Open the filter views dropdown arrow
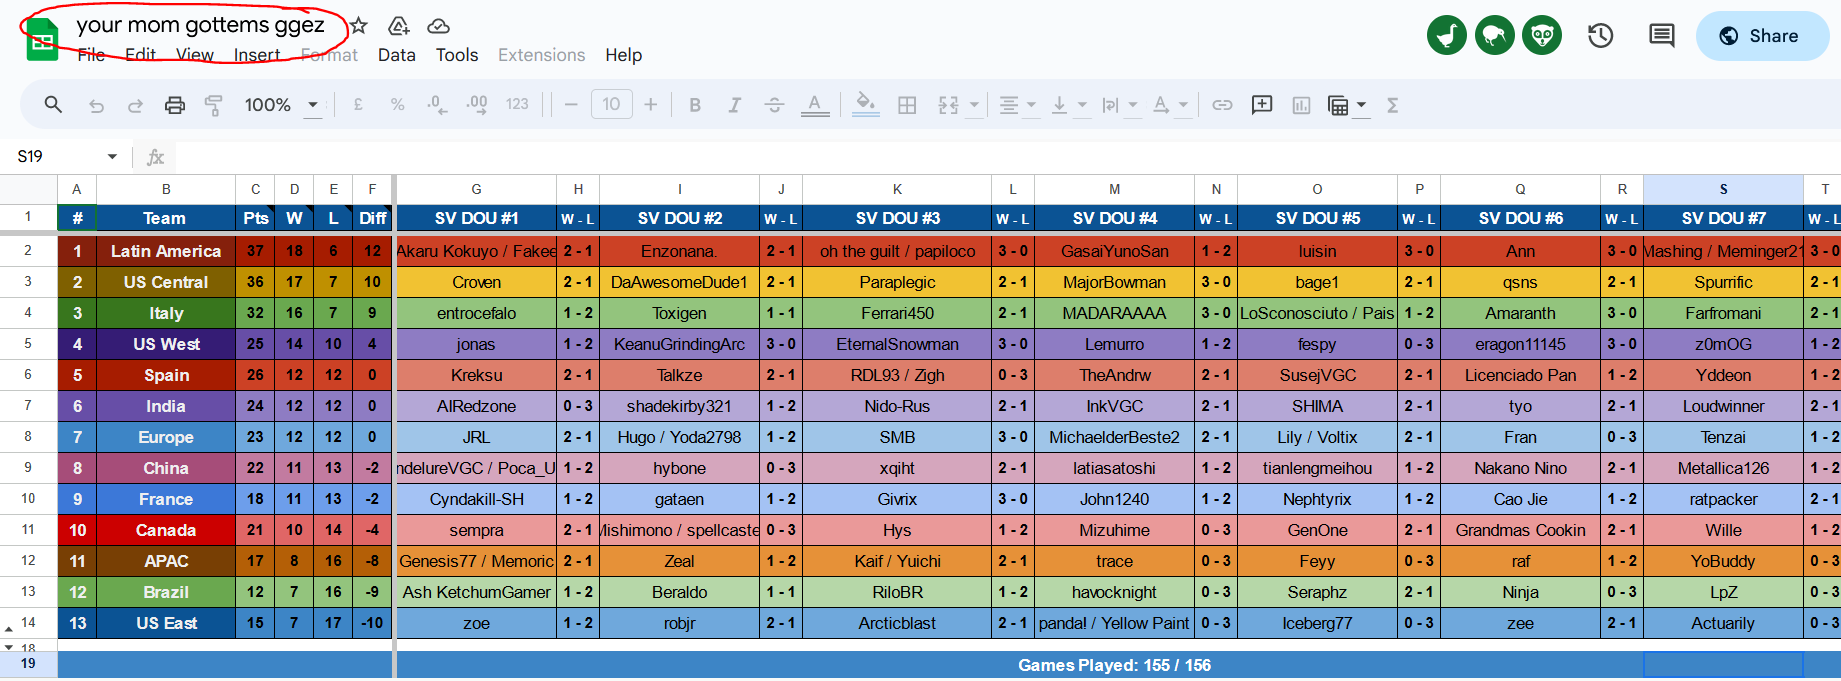This screenshot has width=1841, height=681. pyautogui.click(x=1362, y=105)
